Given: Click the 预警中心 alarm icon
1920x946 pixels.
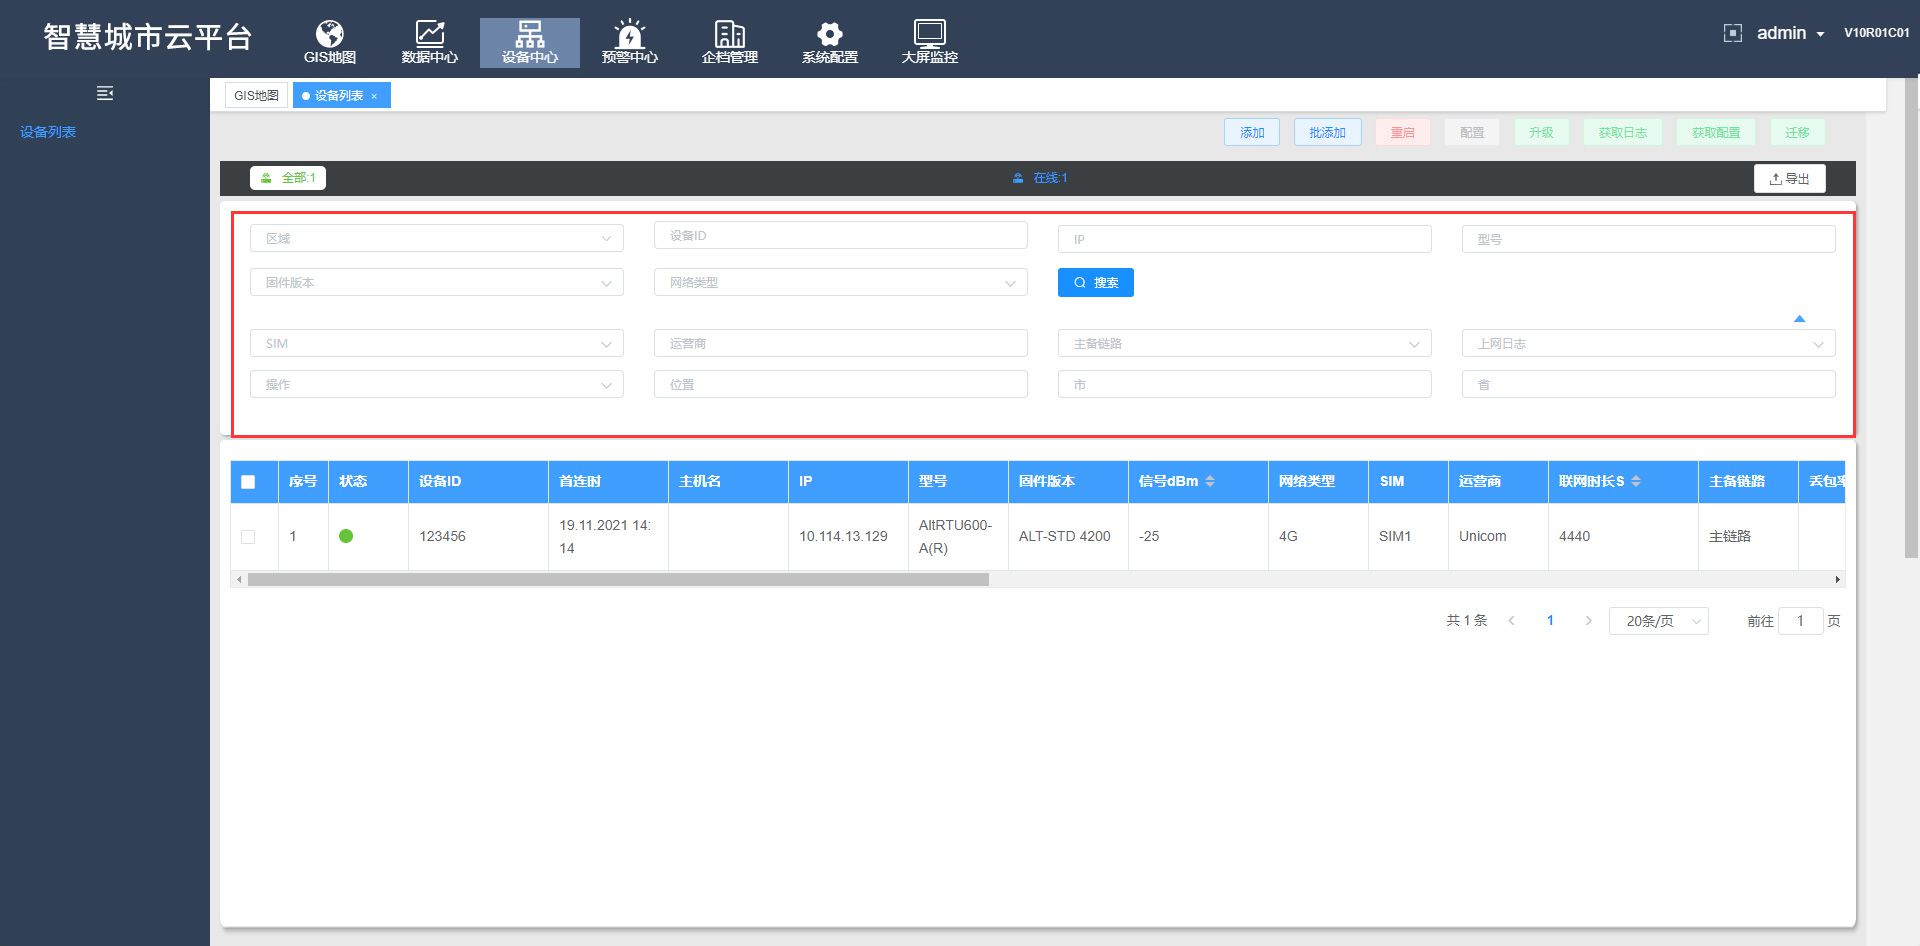Looking at the screenshot, I should point(629,35).
